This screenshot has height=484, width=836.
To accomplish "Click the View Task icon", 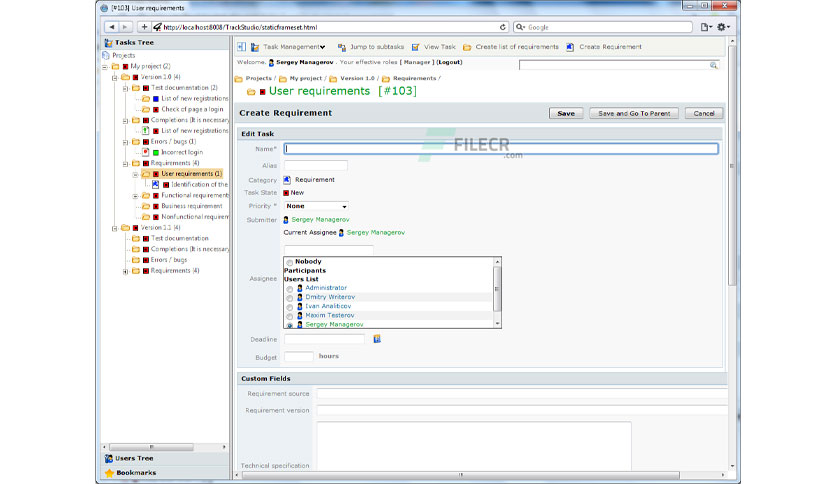I will 415,47.
